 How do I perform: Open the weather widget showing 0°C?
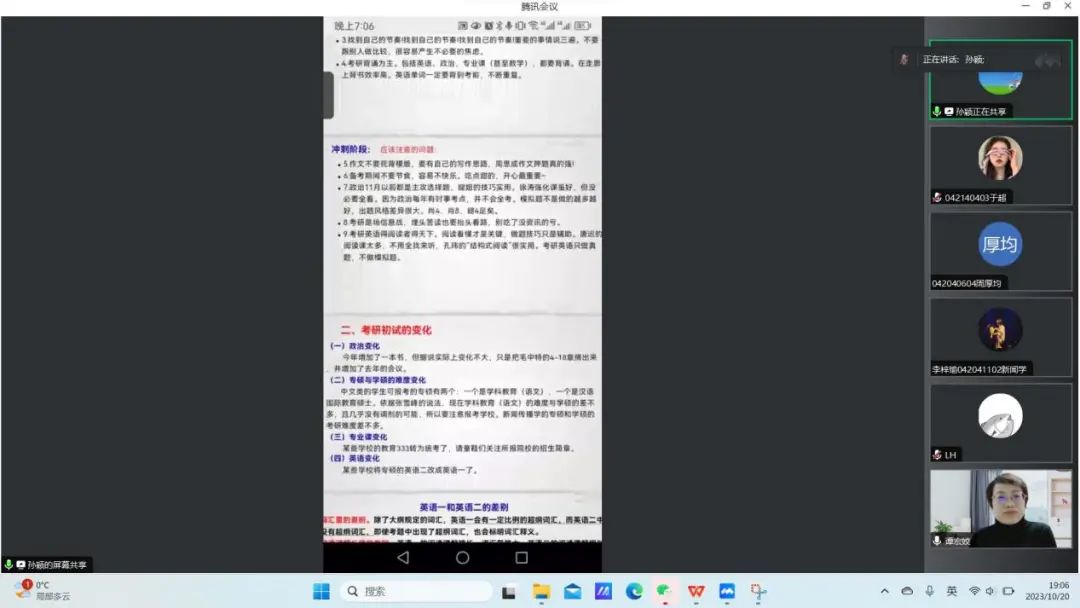pyautogui.click(x=42, y=591)
